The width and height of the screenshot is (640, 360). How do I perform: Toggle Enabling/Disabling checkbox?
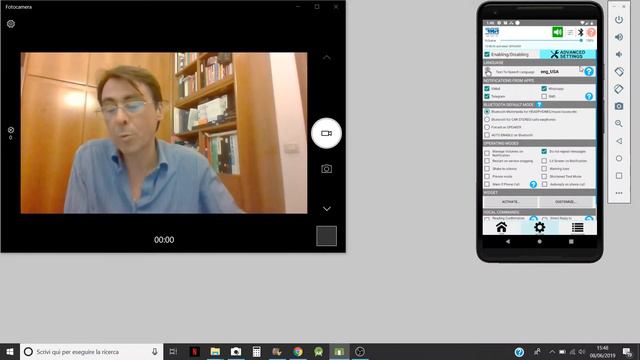click(x=487, y=54)
